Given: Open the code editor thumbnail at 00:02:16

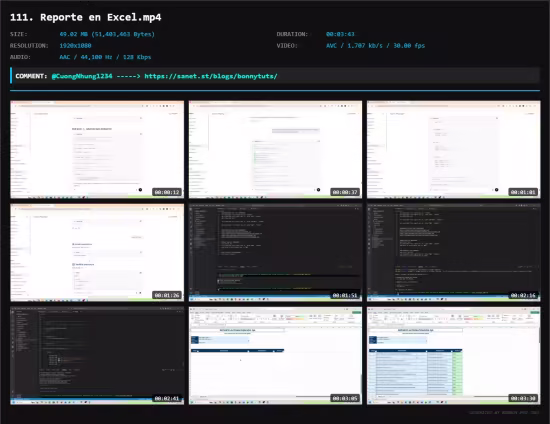Looking at the screenshot, I should pos(454,253).
